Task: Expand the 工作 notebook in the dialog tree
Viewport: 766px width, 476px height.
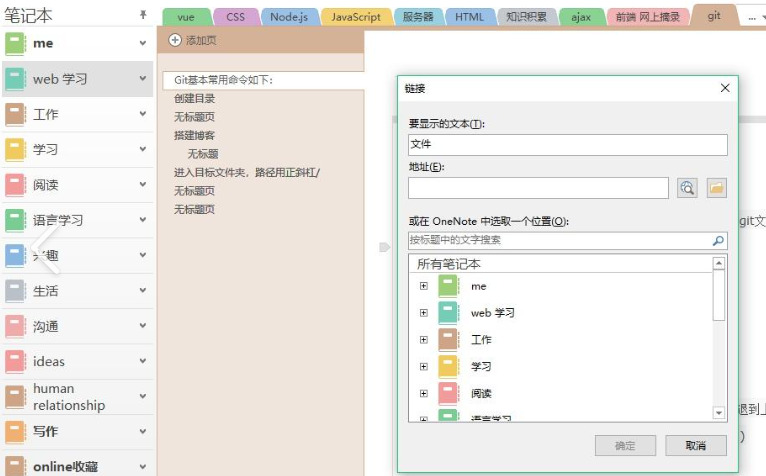Action: (424, 340)
